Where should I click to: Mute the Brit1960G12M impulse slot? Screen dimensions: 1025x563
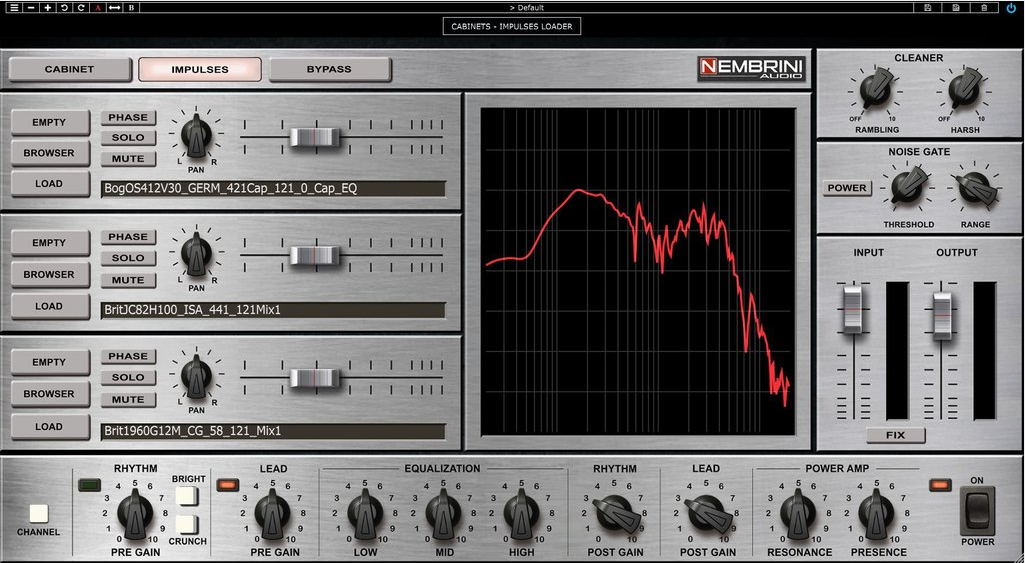[128, 400]
